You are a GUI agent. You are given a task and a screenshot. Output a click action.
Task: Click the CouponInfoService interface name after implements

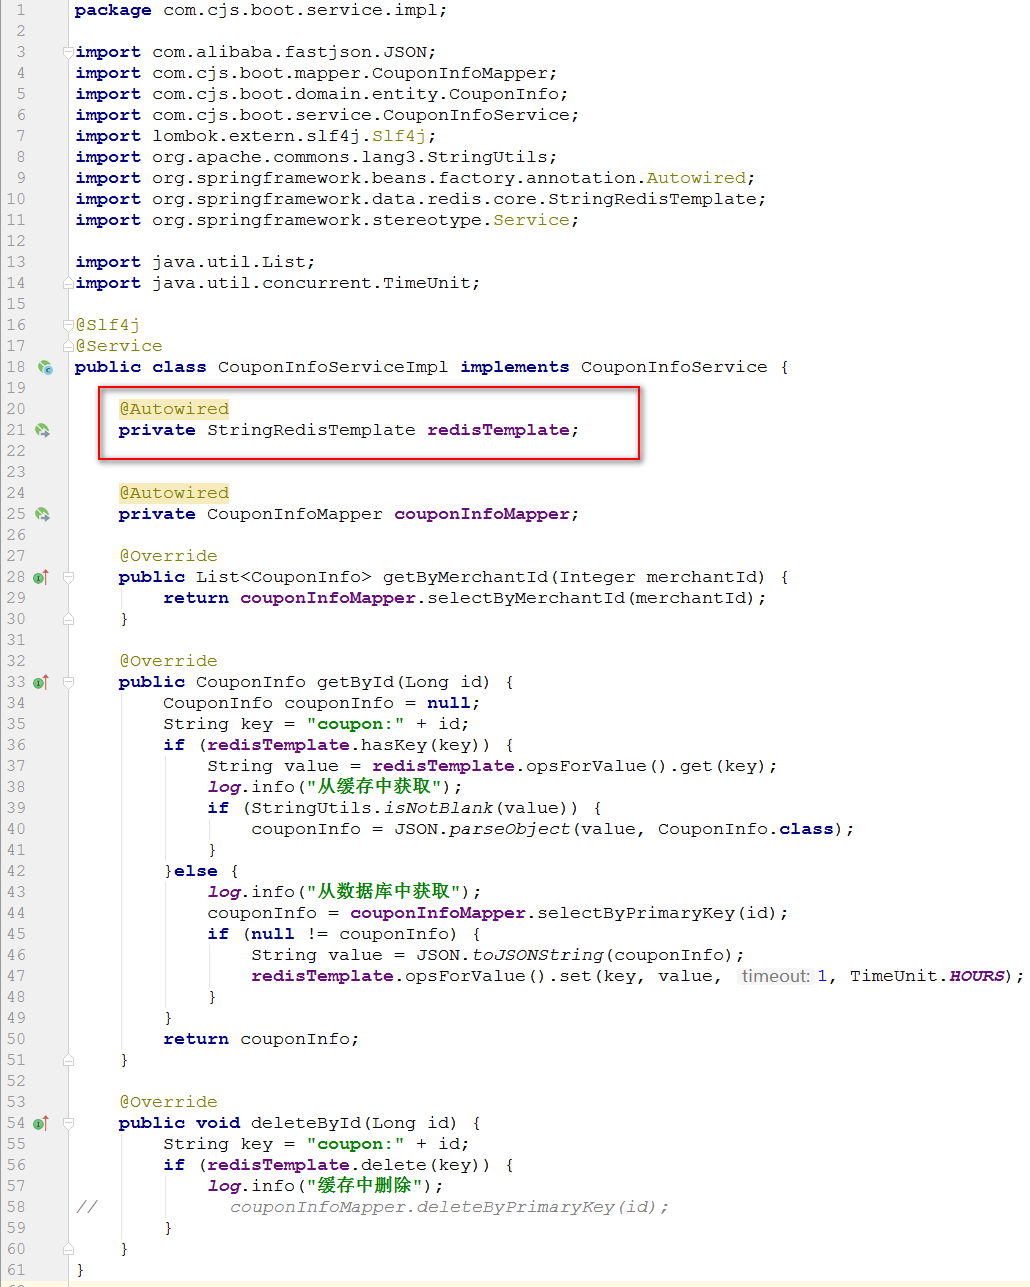point(673,367)
